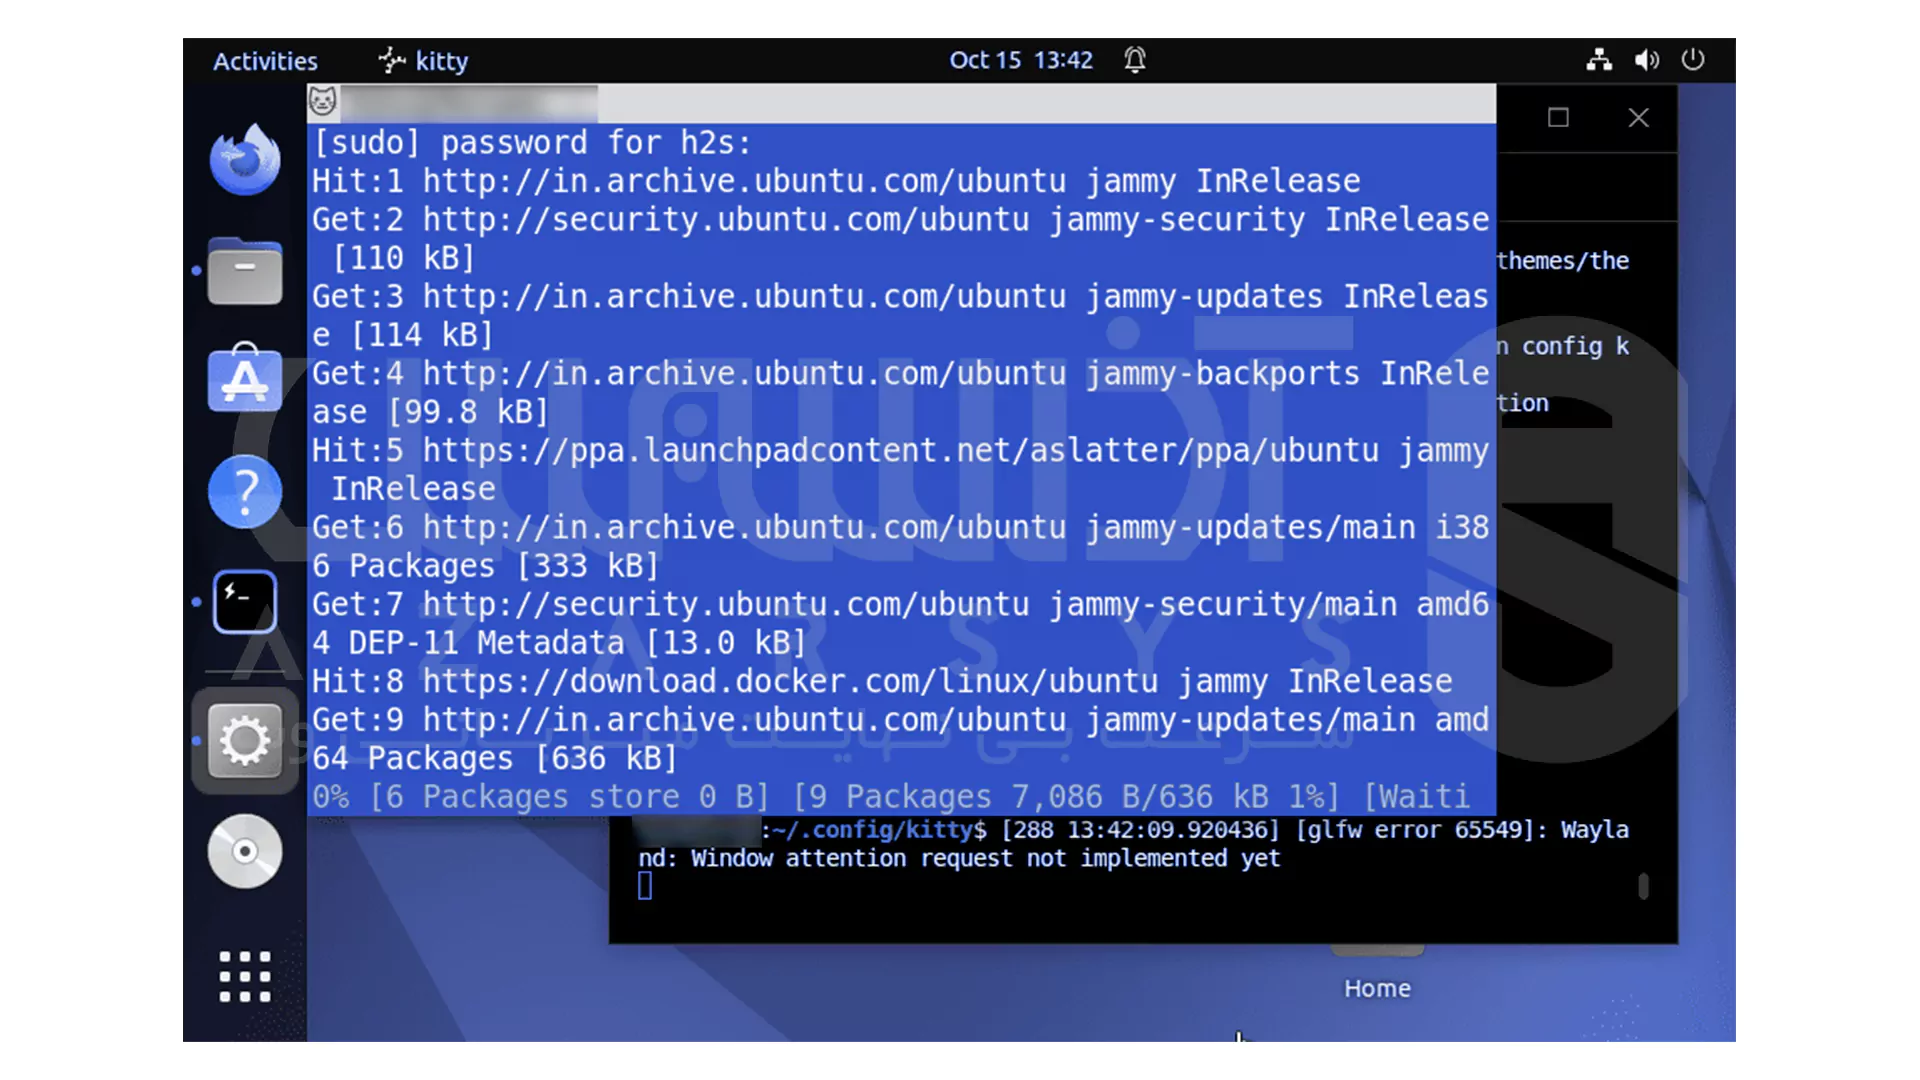Image resolution: width=1920 pixels, height=1080 pixels.
Task: Click "Window attention request not implemented yet" text
Action: (985, 858)
